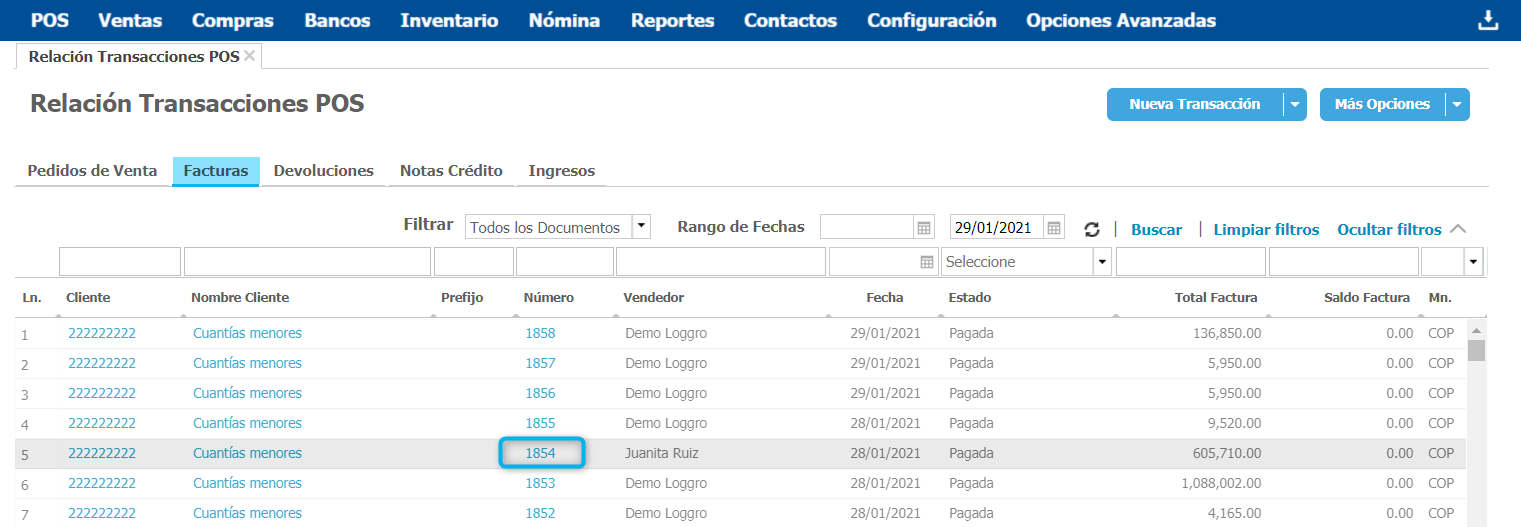The height and width of the screenshot is (527, 1521).
Task: Open the Estado Seleccione dropdown
Action: tap(1103, 262)
